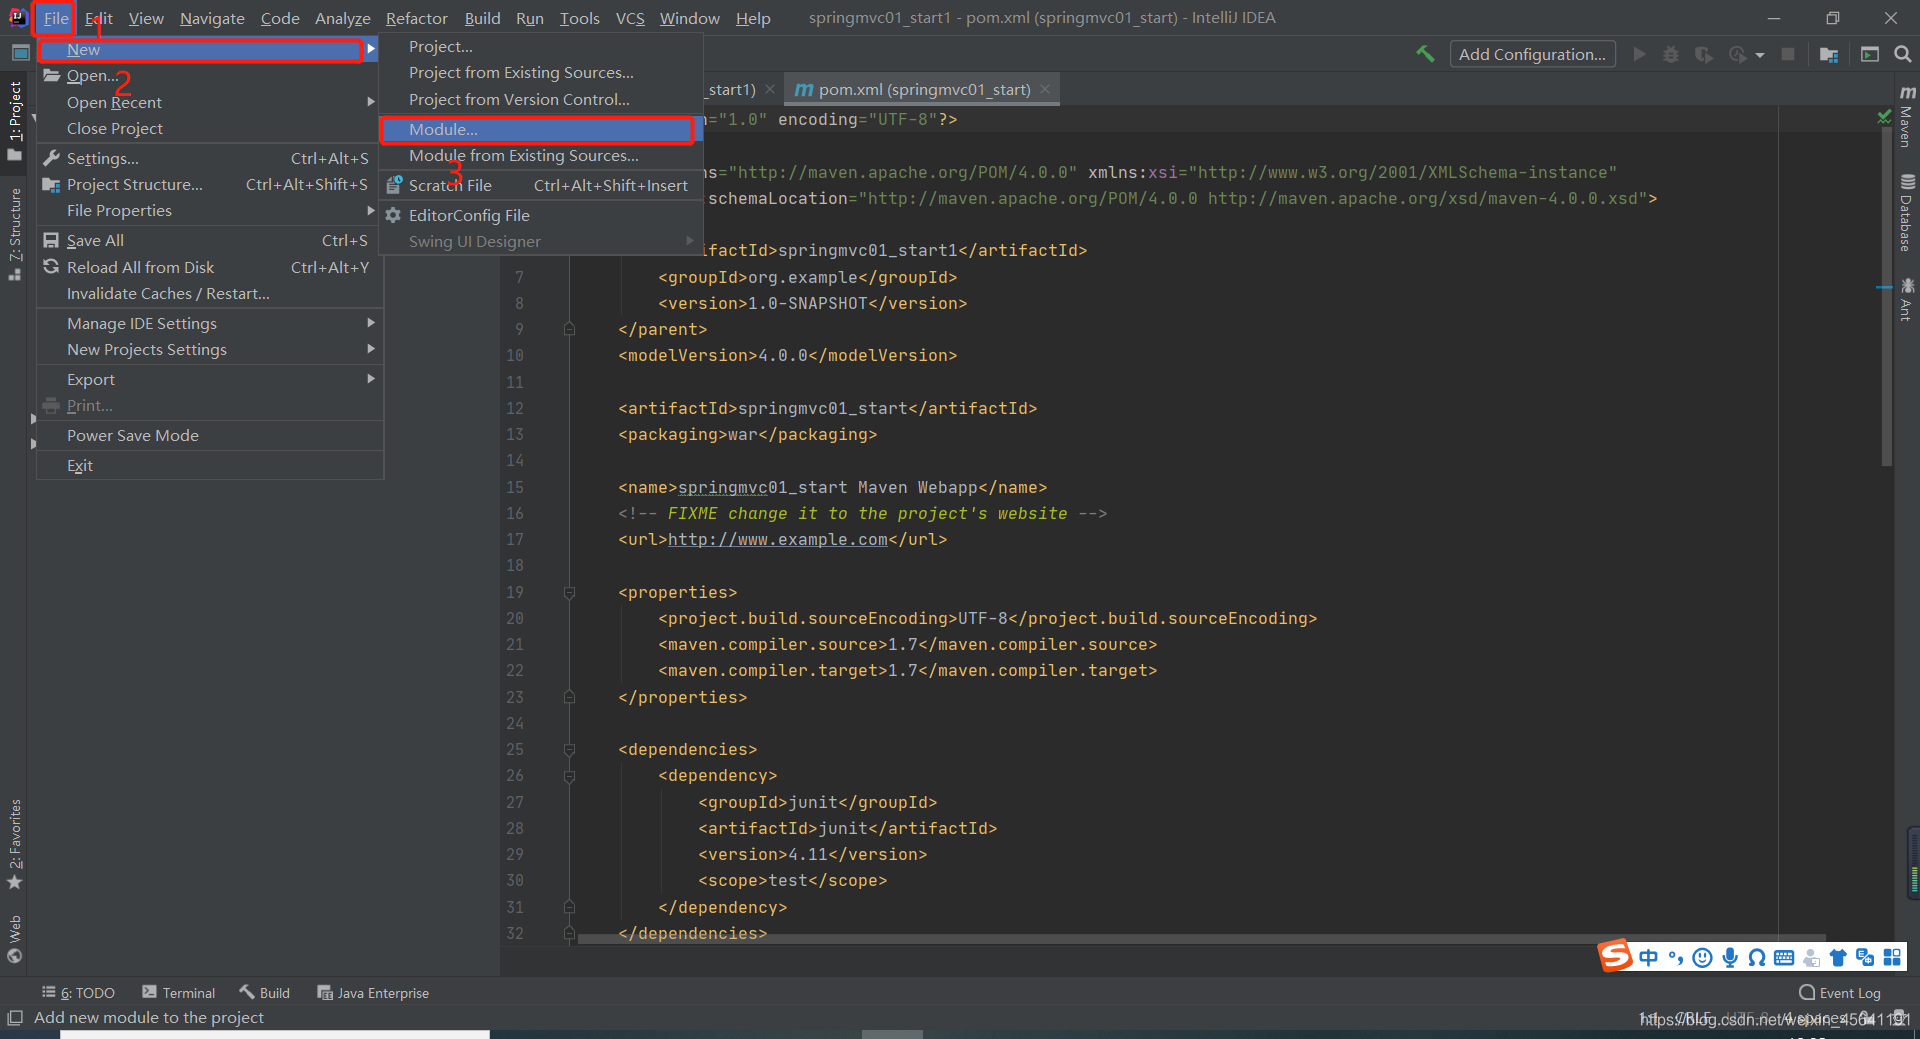Click Reload All from Disk
This screenshot has width=1920, height=1039.
[x=210, y=267]
